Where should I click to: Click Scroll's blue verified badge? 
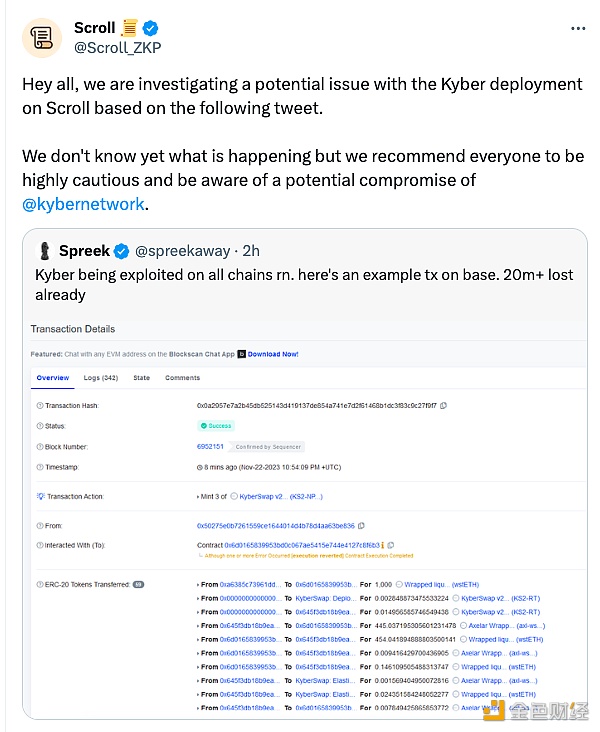point(150,28)
